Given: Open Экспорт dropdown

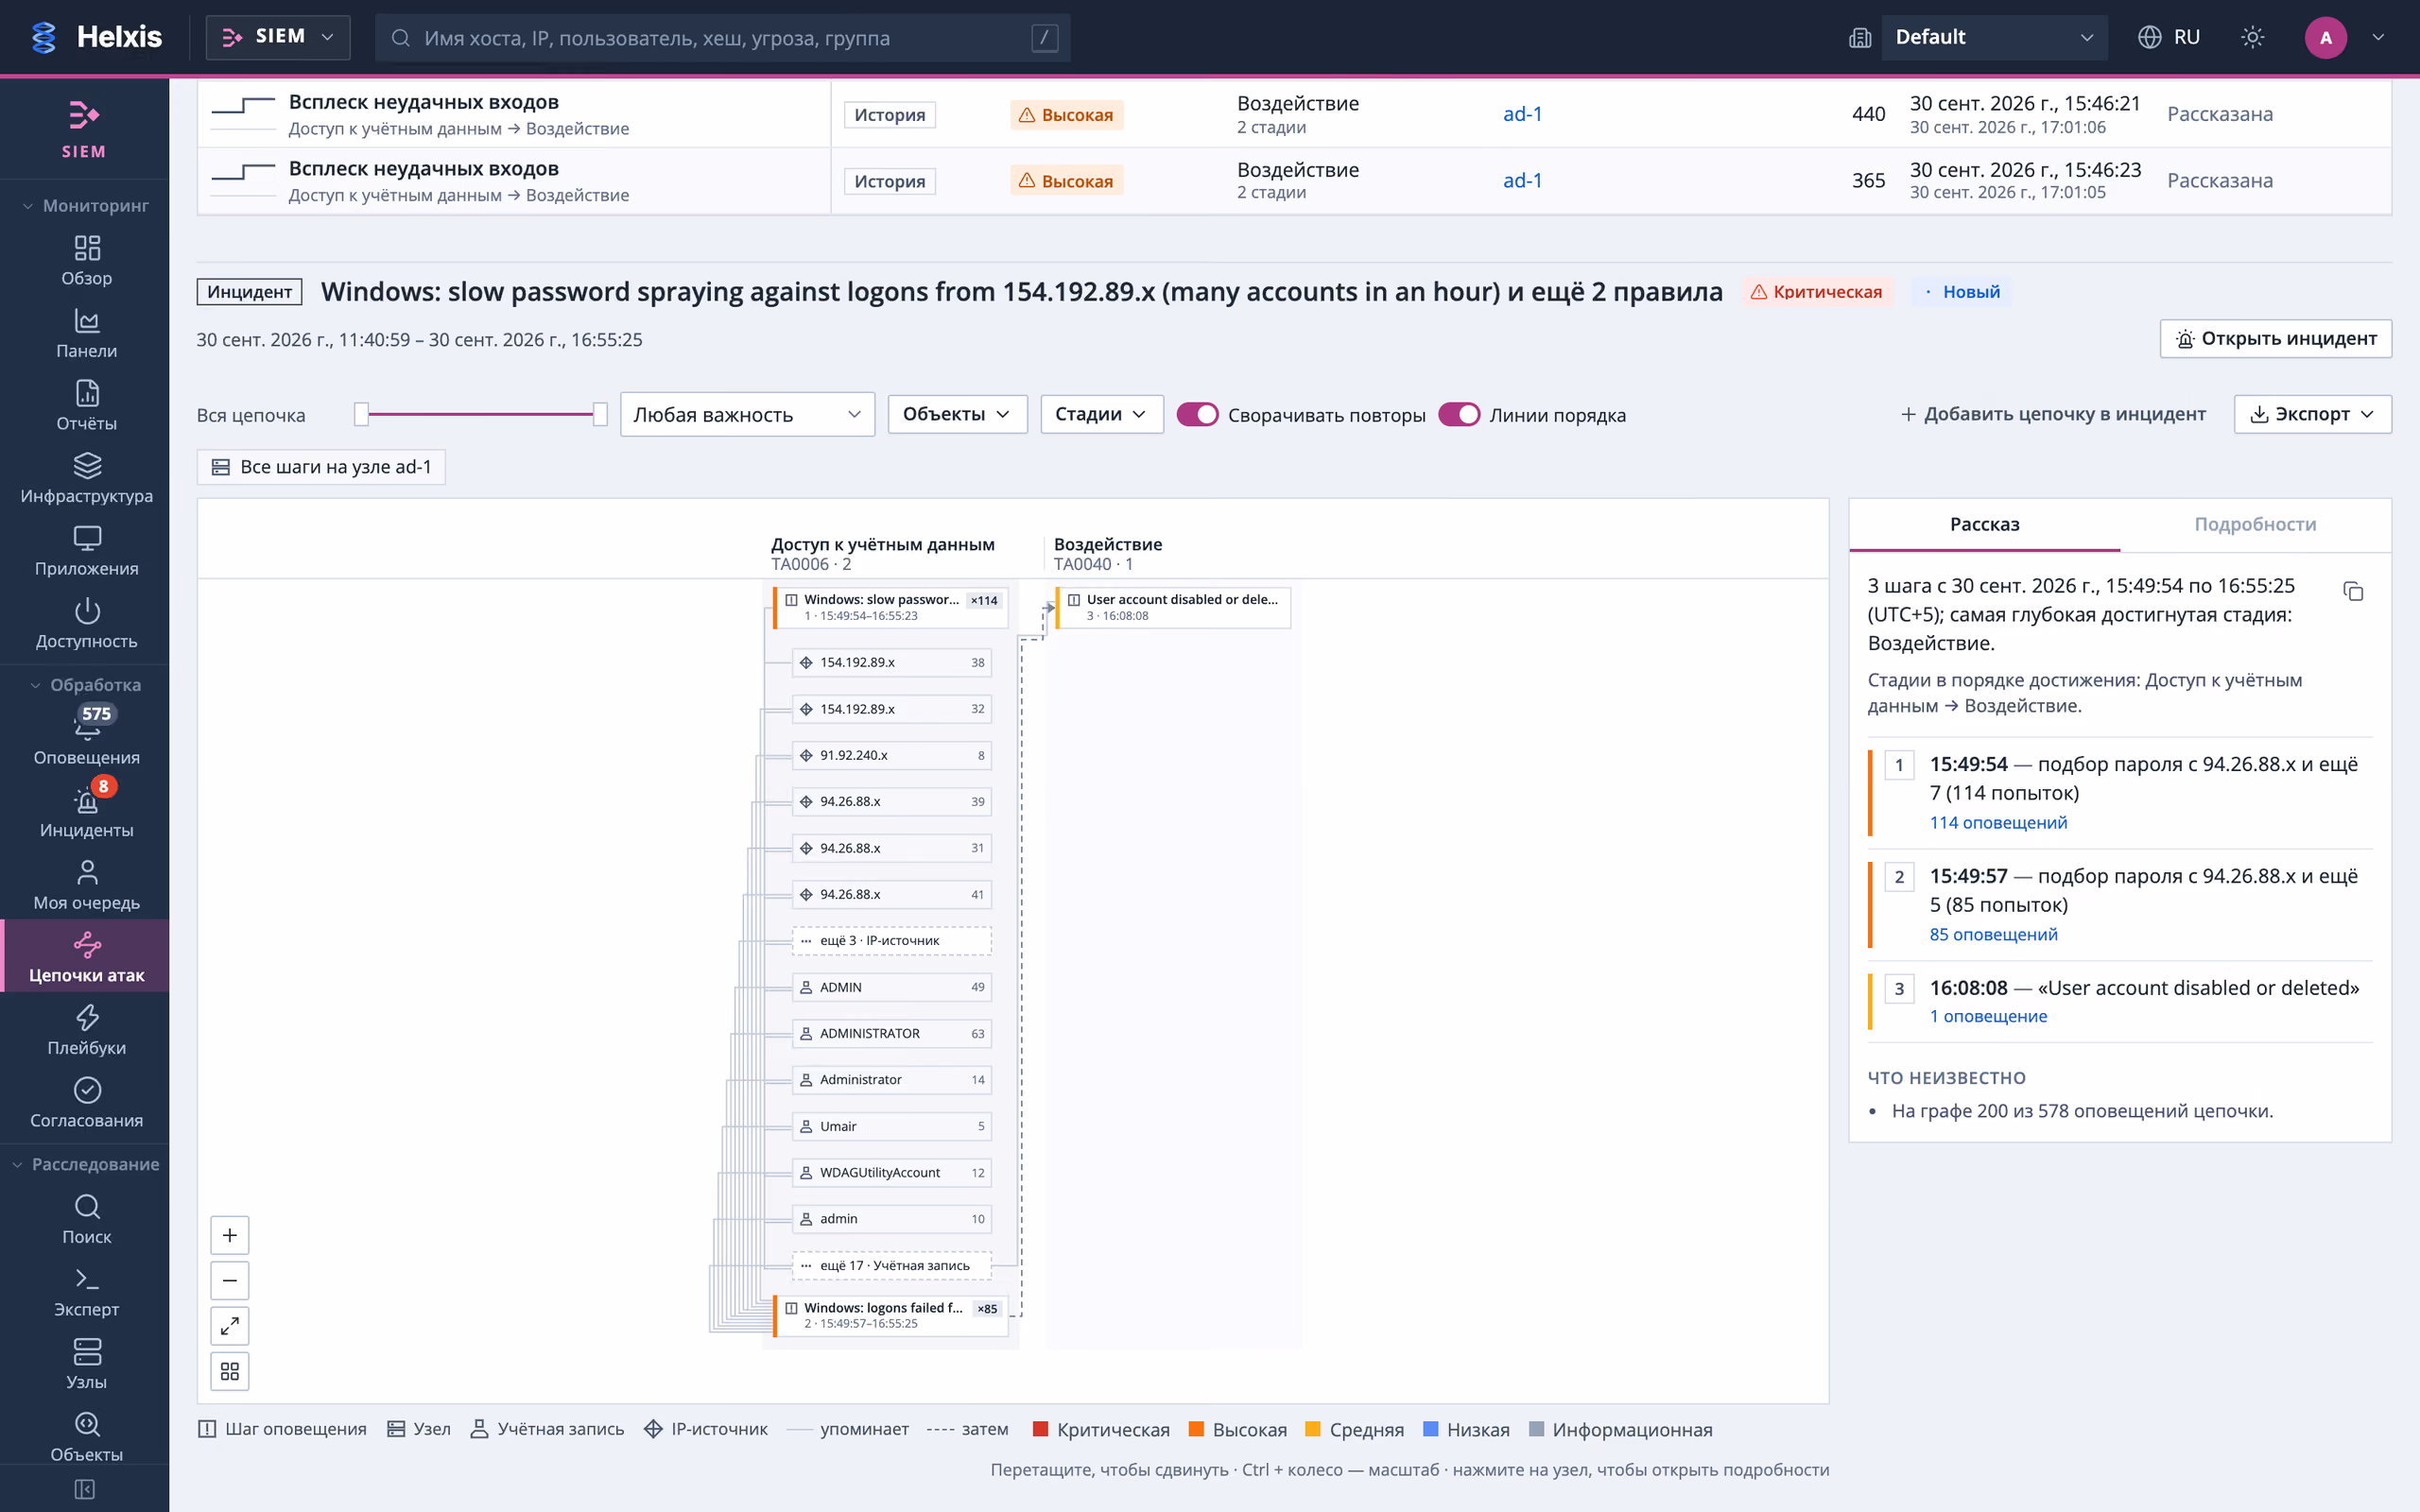Looking at the screenshot, I should pyautogui.click(x=2312, y=414).
